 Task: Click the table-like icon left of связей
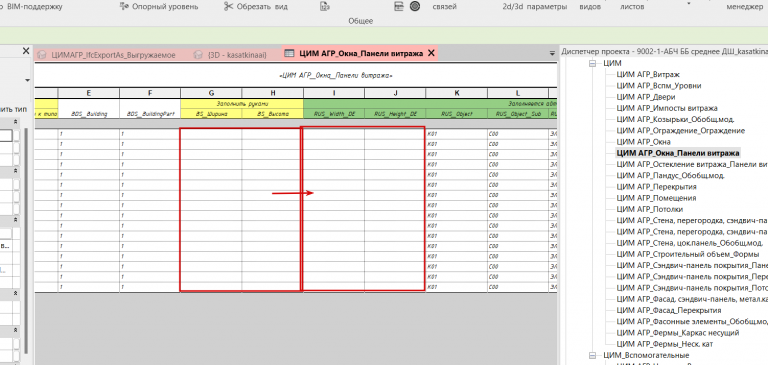click(400, 6)
